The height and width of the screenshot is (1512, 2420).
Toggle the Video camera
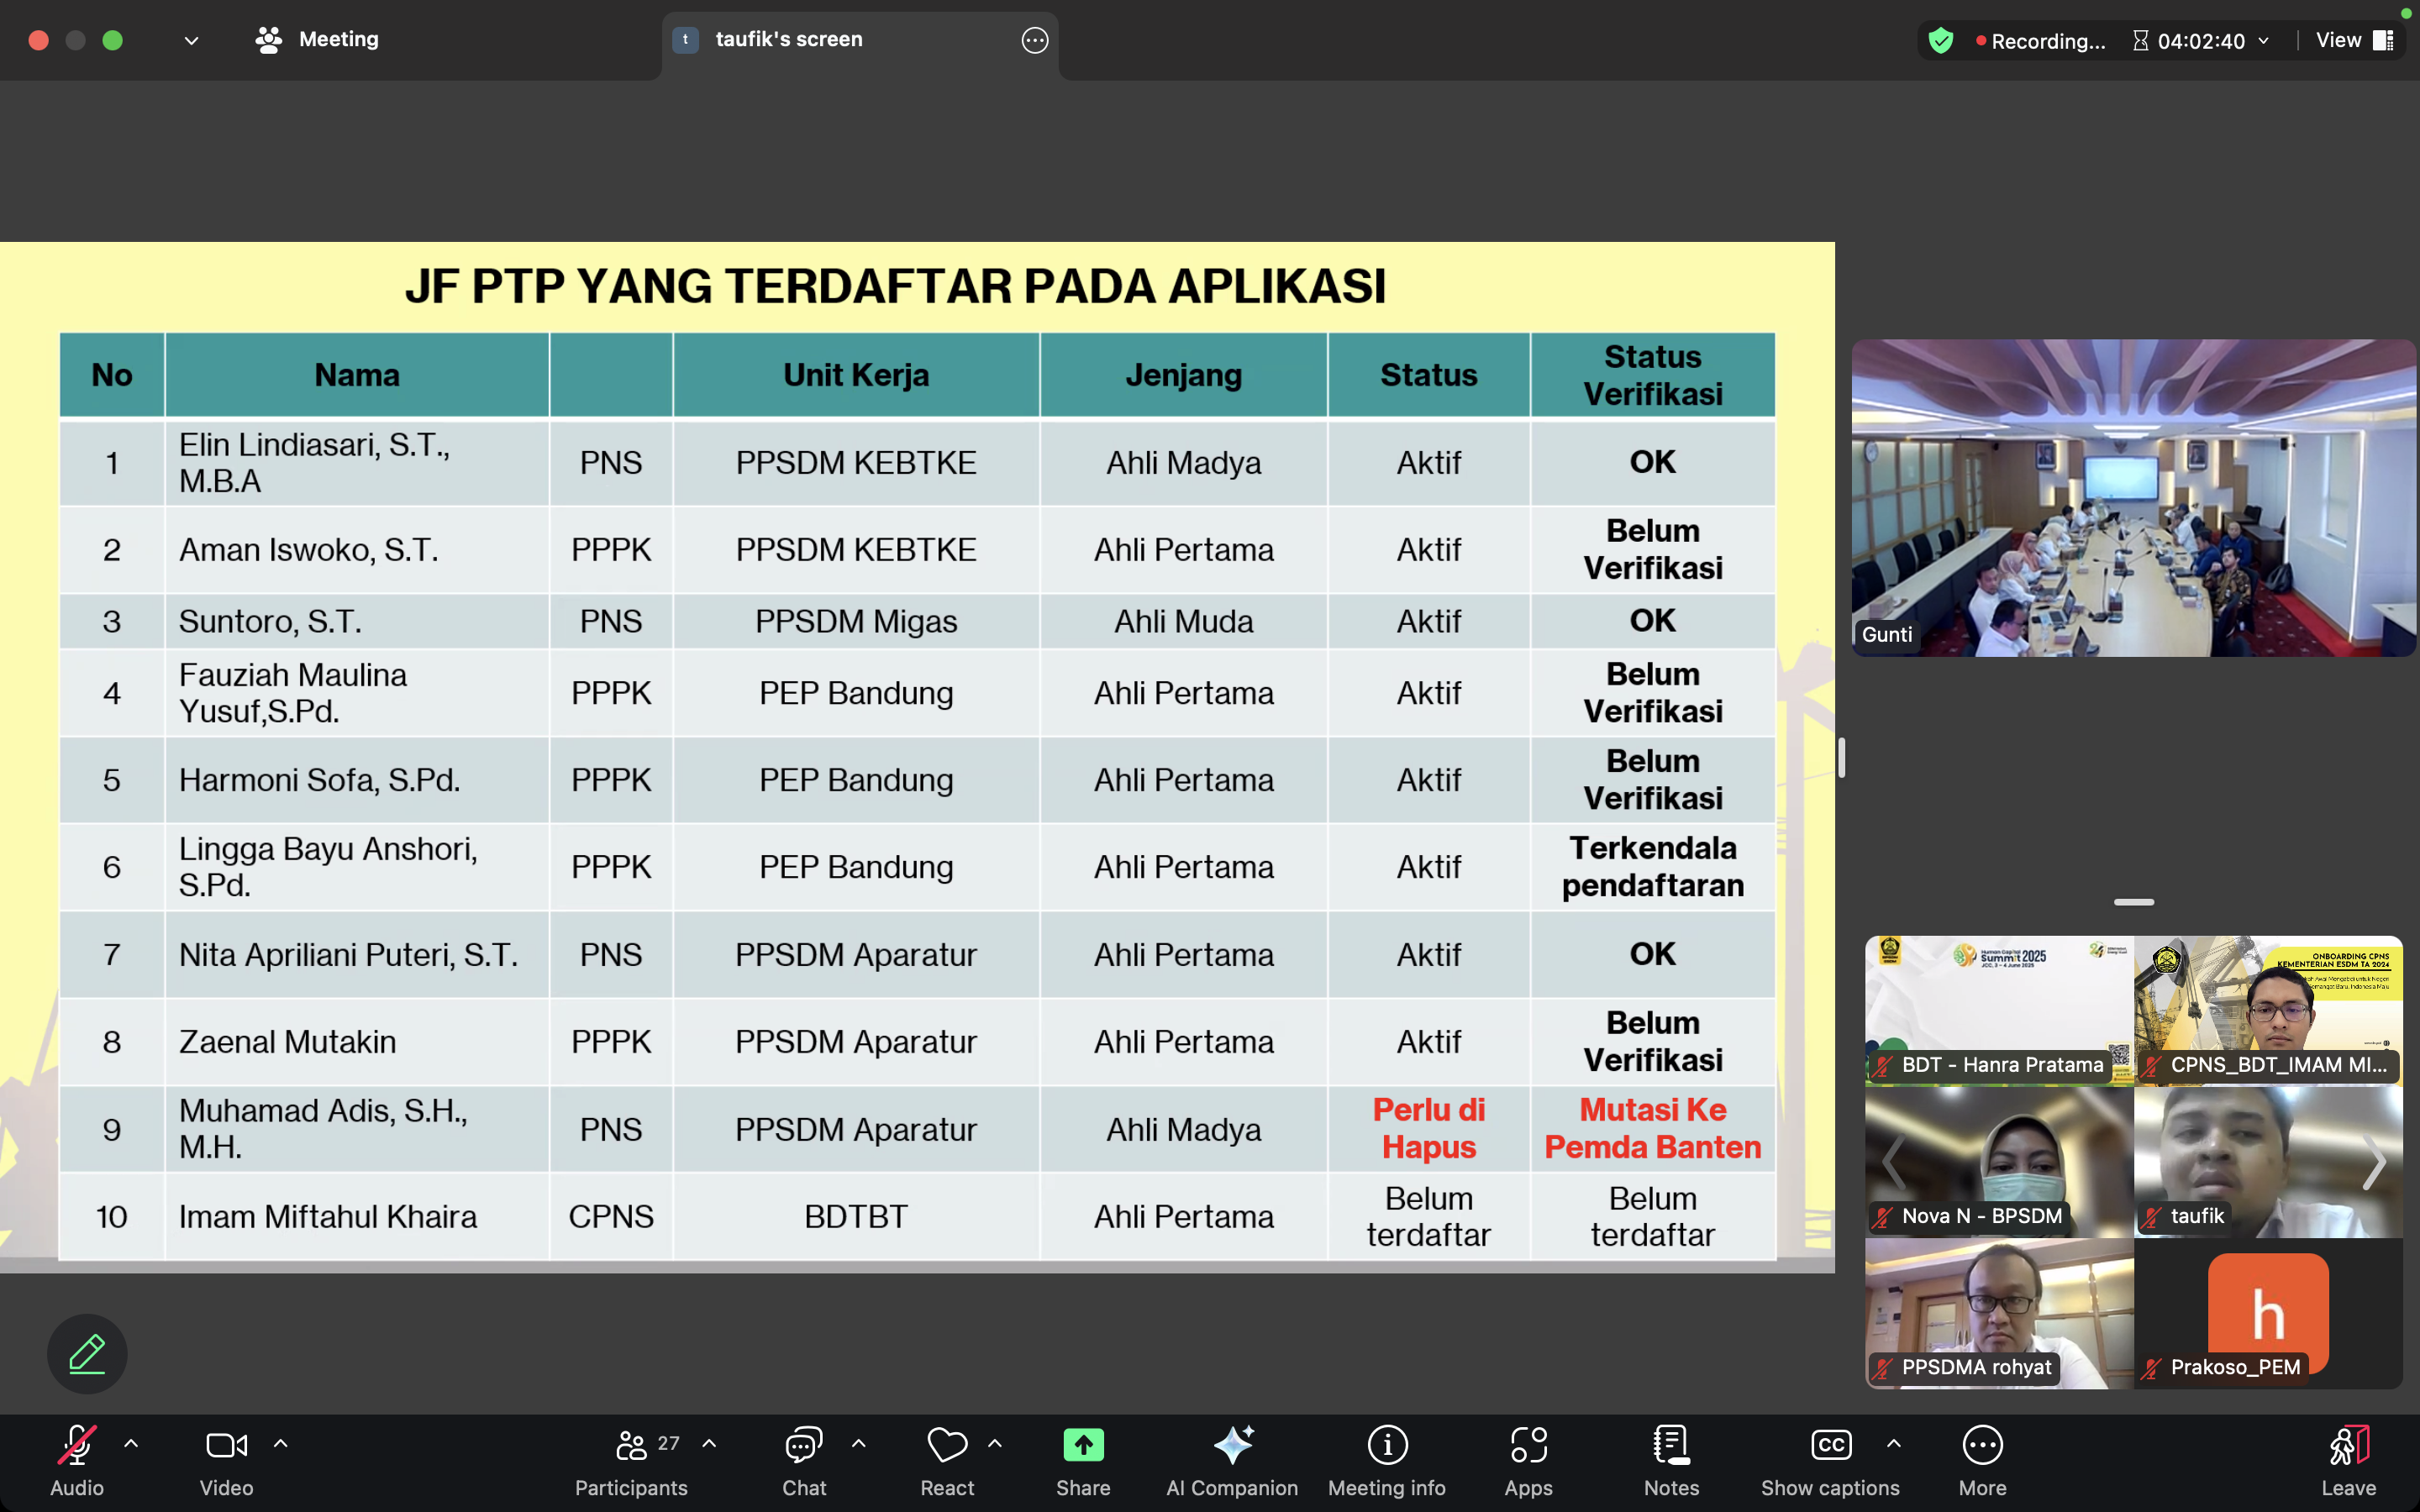(227, 1446)
